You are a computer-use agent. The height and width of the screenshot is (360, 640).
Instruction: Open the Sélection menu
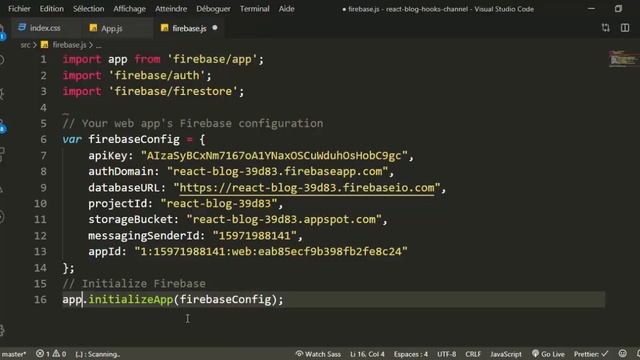coord(89,9)
